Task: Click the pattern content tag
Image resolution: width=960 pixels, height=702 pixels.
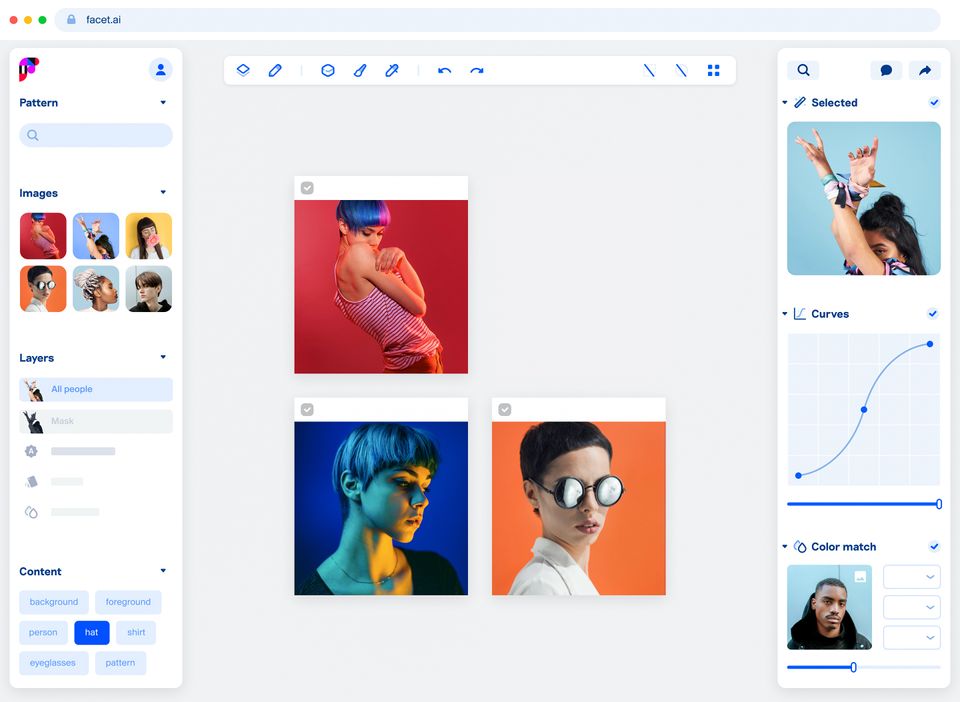Action: pos(121,663)
